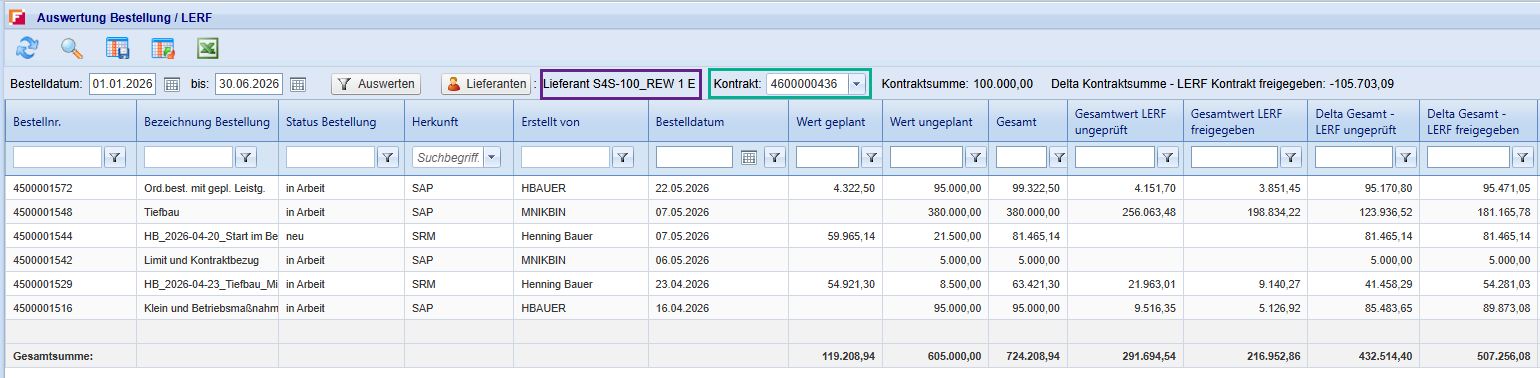This screenshot has height=378, width=1540.
Task: Open calendar icon in Bestelldatum column filter
Action: pyautogui.click(x=749, y=157)
